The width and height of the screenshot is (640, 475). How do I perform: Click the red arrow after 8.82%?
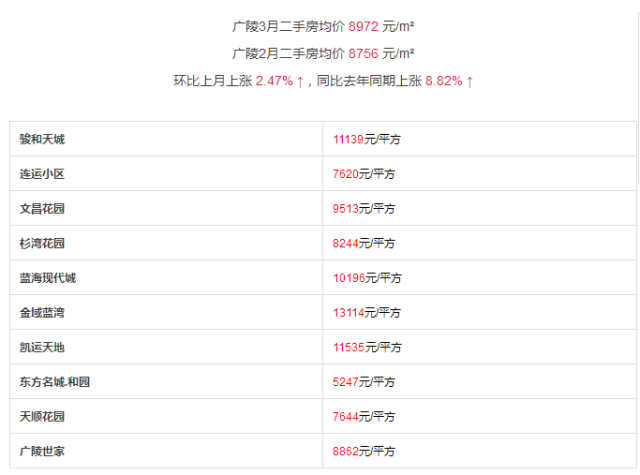[469, 81]
